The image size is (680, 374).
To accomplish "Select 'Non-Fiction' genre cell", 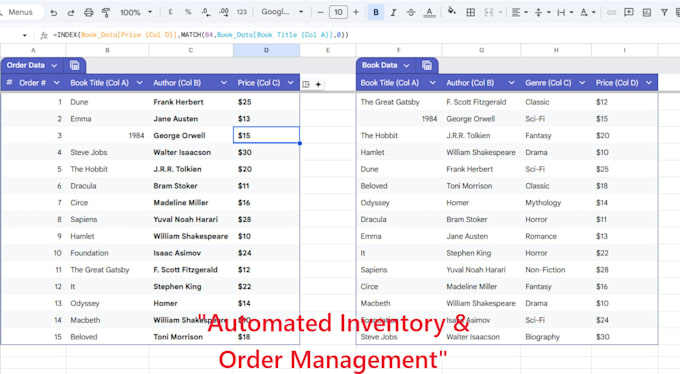I will click(x=545, y=270).
